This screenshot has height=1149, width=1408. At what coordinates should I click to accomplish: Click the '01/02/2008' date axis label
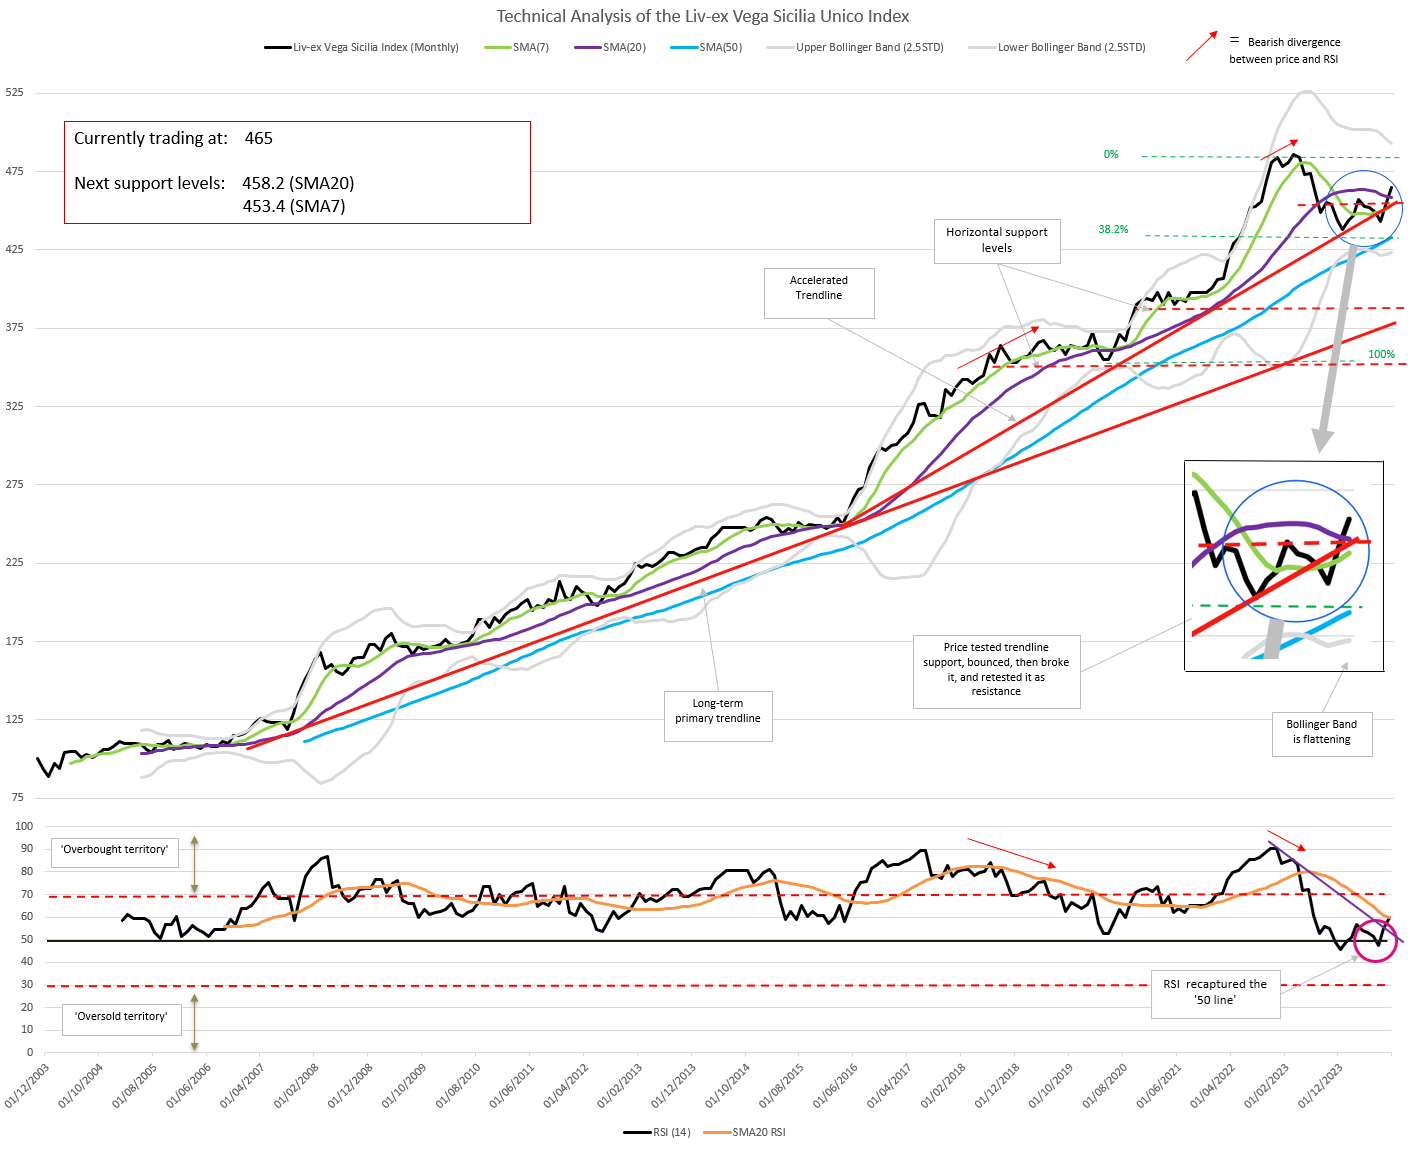297,1085
